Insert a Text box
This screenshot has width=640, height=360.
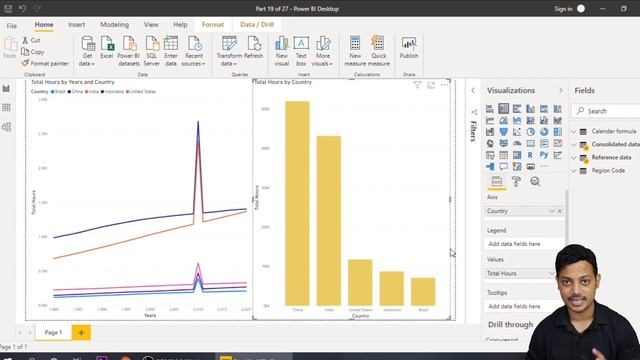coord(301,51)
